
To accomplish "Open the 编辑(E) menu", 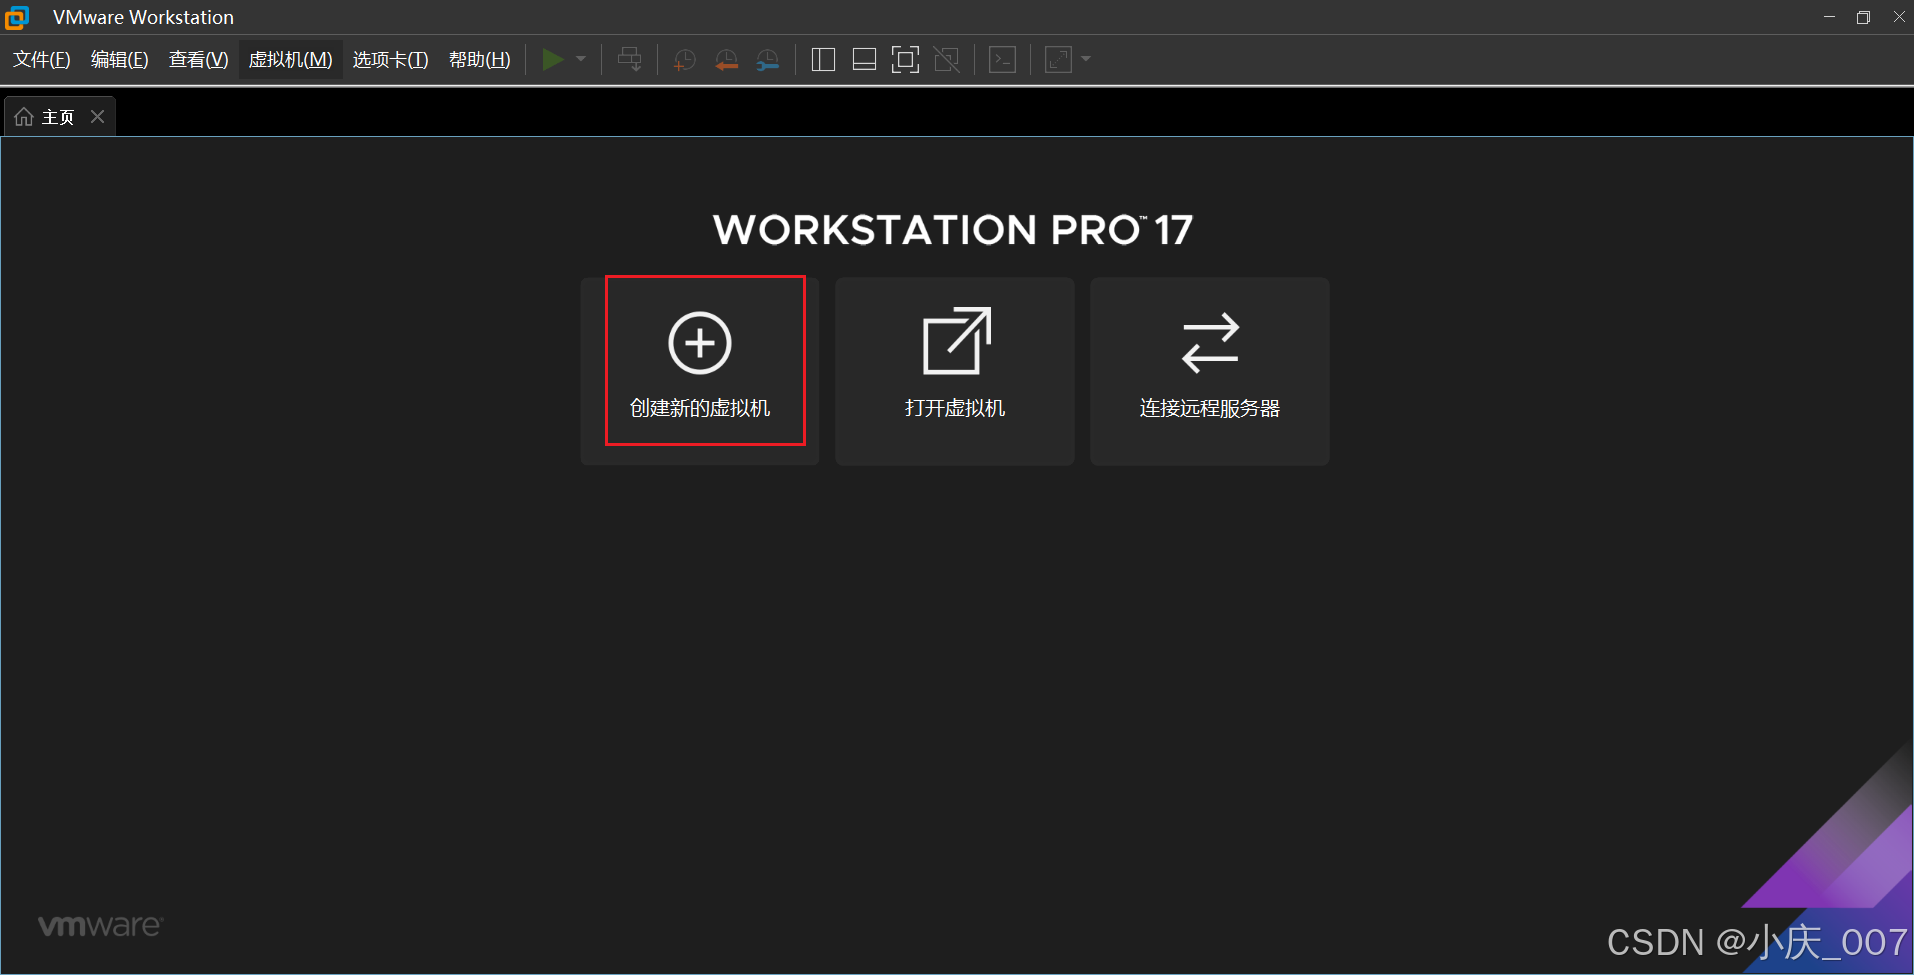I will coord(120,60).
